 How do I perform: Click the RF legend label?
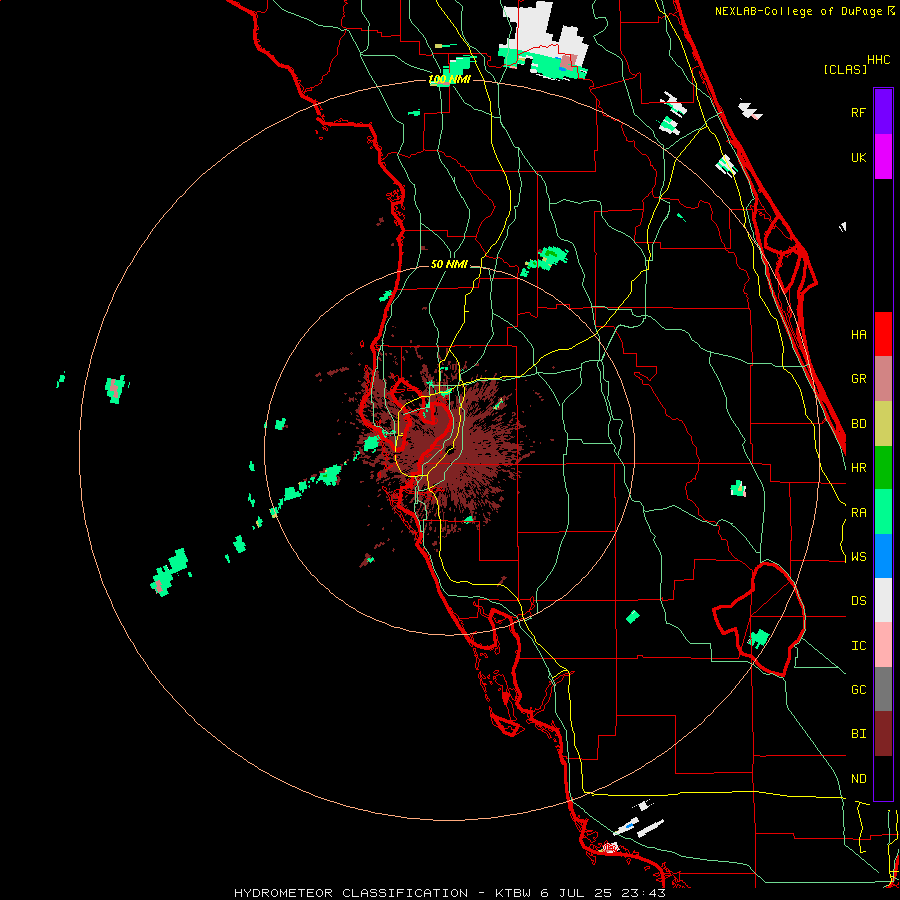click(859, 112)
